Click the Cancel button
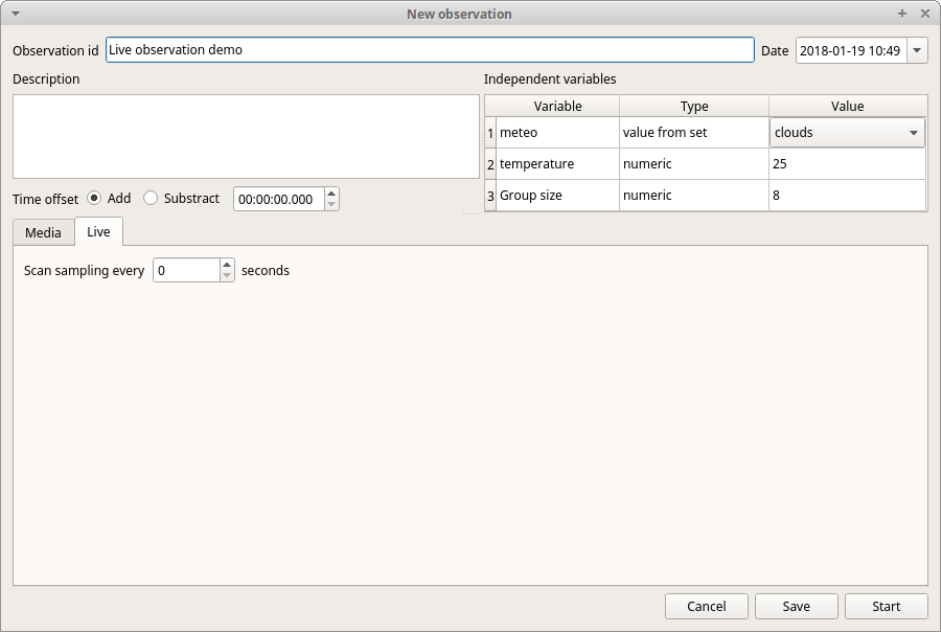This screenshot has height=632, width=941. [706, 606]
